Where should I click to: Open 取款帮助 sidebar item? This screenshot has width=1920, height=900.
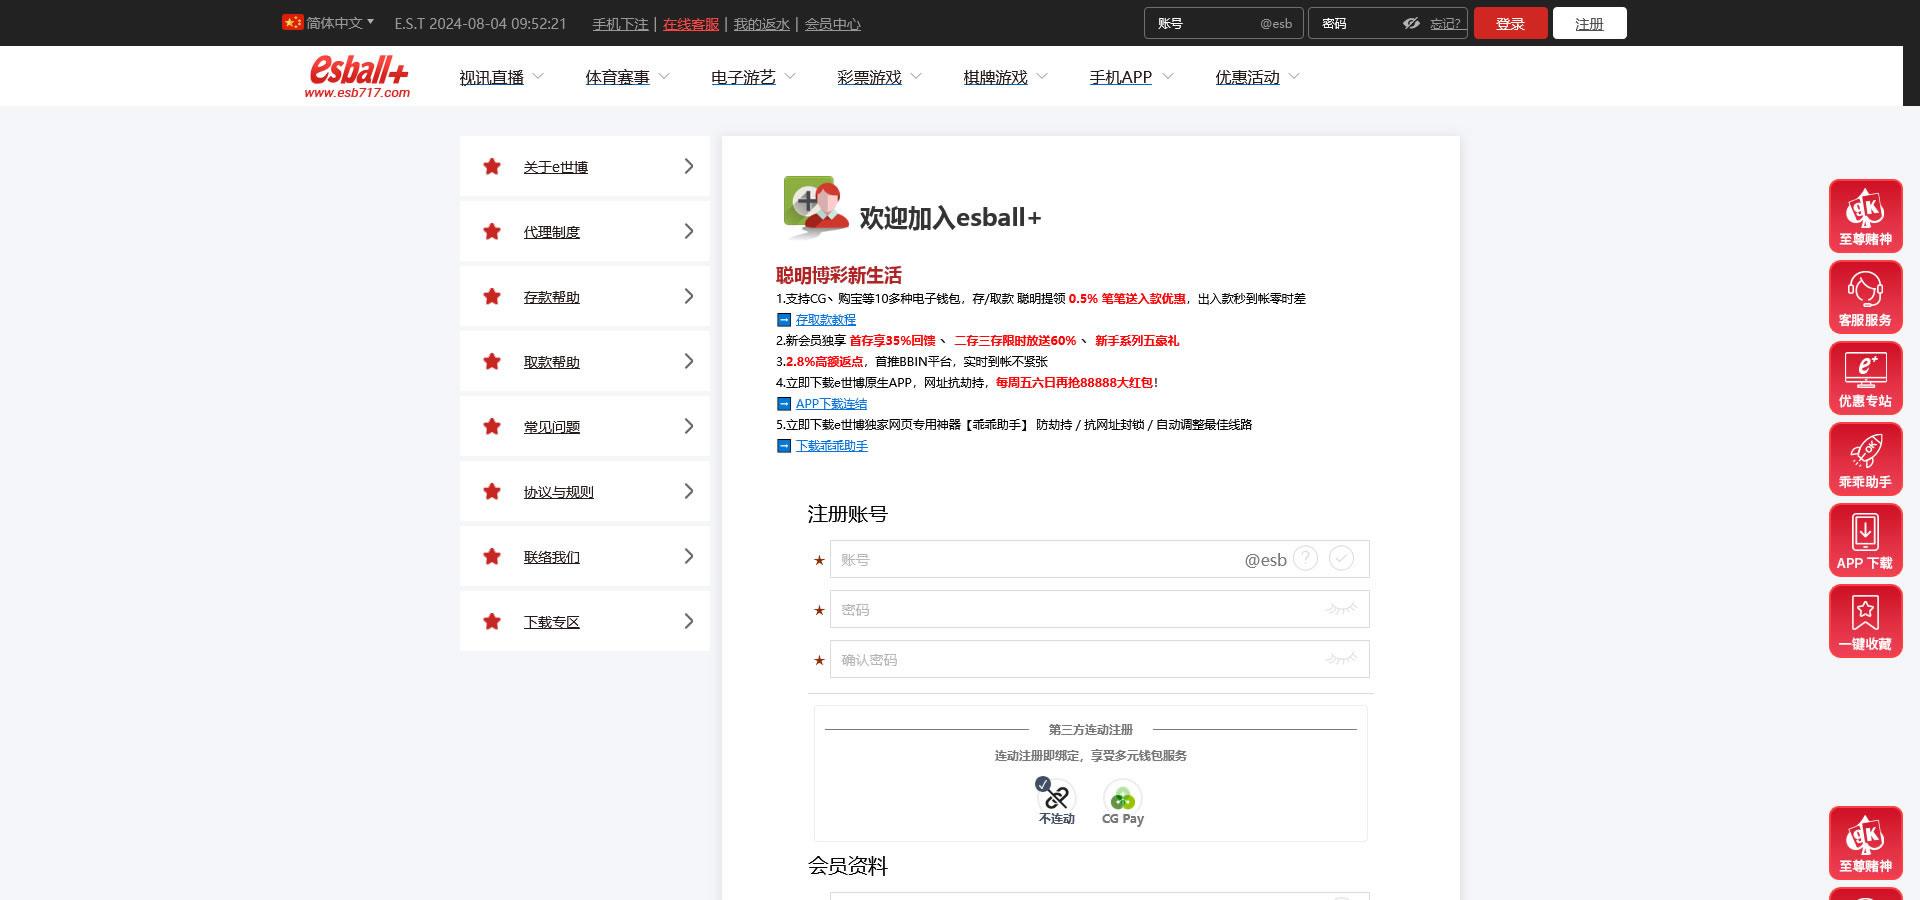pos(585,361)
